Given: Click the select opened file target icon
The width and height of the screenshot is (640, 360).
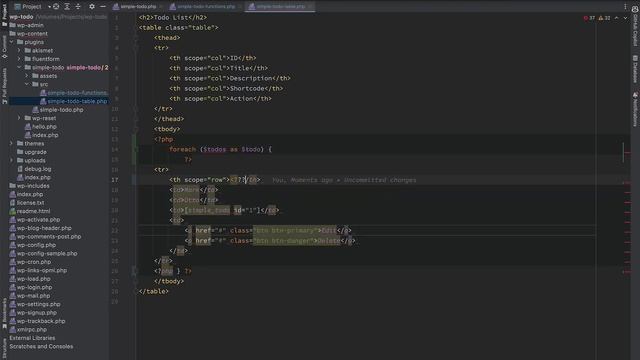Looking at the screenshot, I should click(56, 7).
